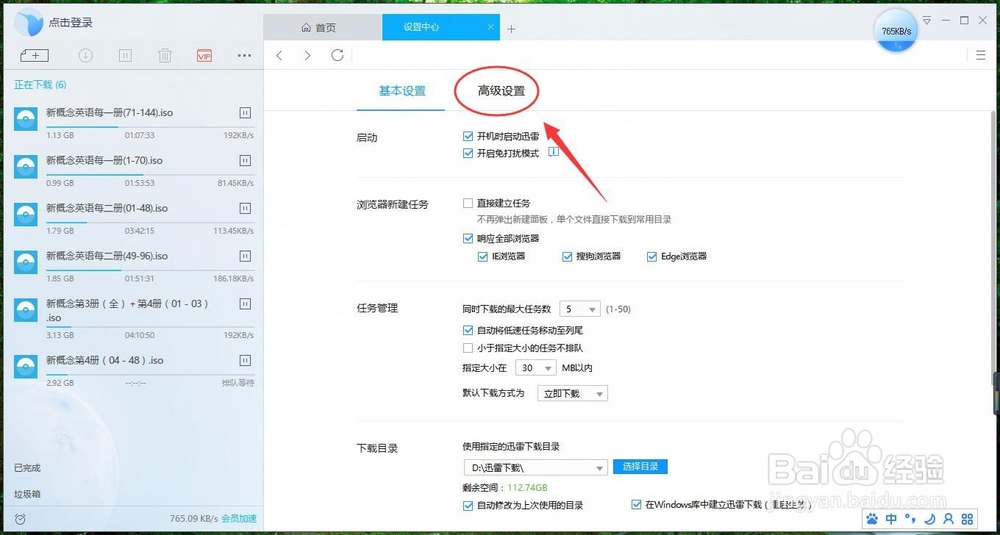
Task: Open the title bar dropdown triangle menu
Action: (x=927, y=21)
